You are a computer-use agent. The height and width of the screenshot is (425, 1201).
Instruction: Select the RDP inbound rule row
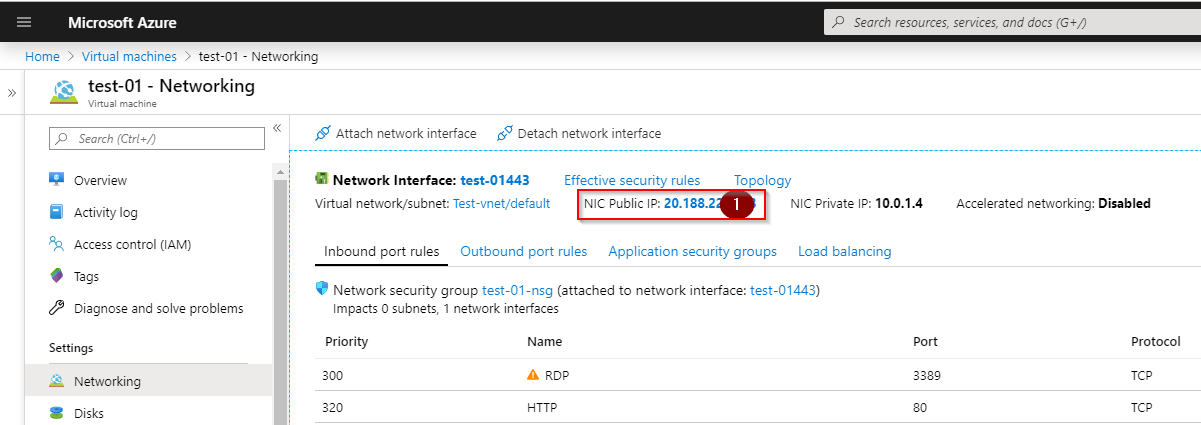coord(555,375)
